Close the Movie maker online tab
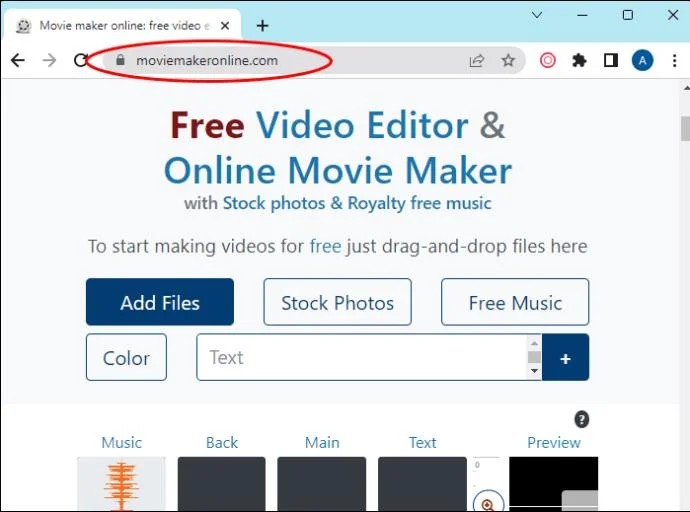This screenshot has width=690, height=512. point(225,26)
